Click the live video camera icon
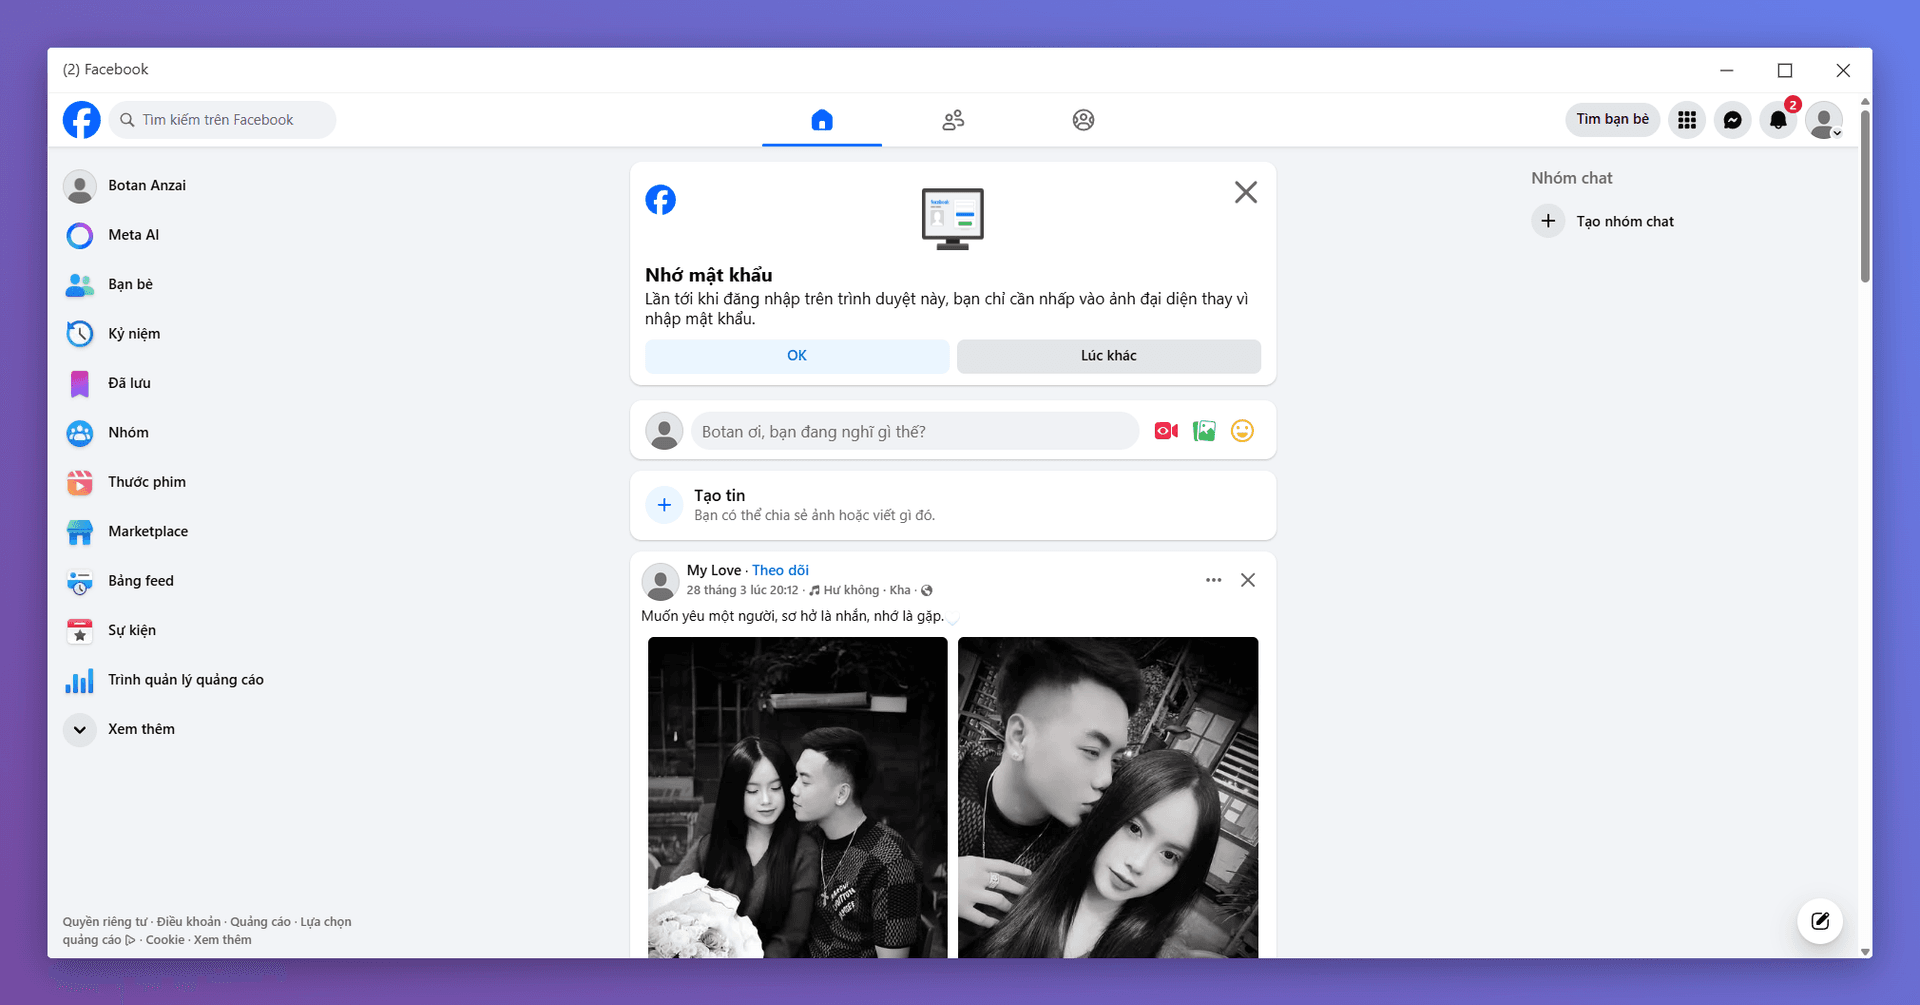Image resolution: width=1920 pixels, height=1005 pixels. click(x=1166, y=431)
